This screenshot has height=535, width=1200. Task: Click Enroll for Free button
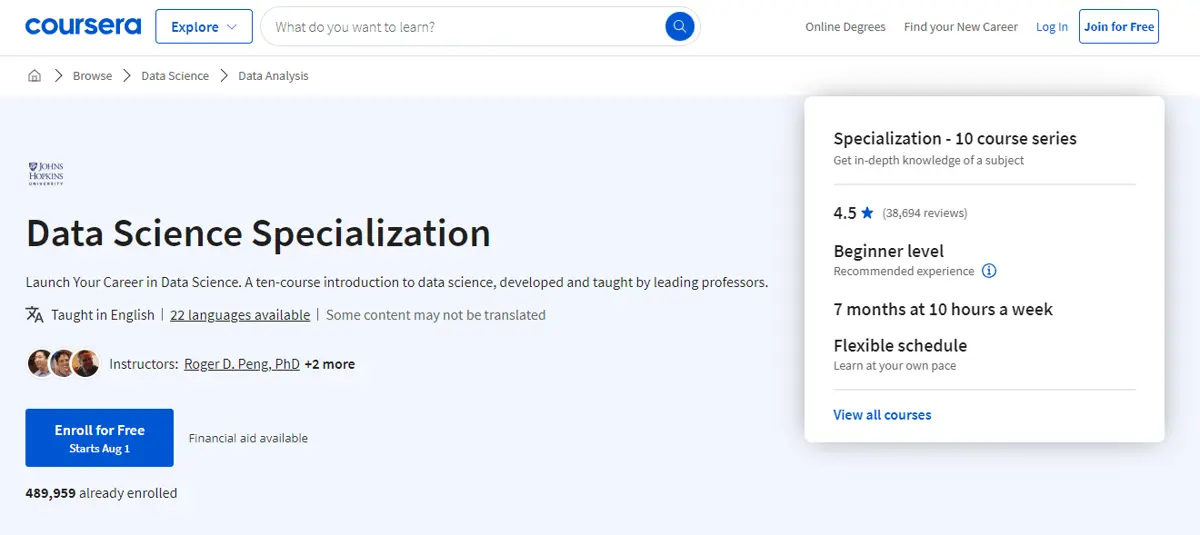click(99, 438)
